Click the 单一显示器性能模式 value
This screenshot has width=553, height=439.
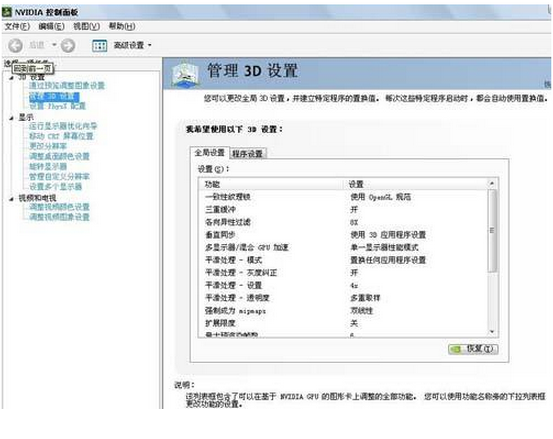click(x=384, y=248)
